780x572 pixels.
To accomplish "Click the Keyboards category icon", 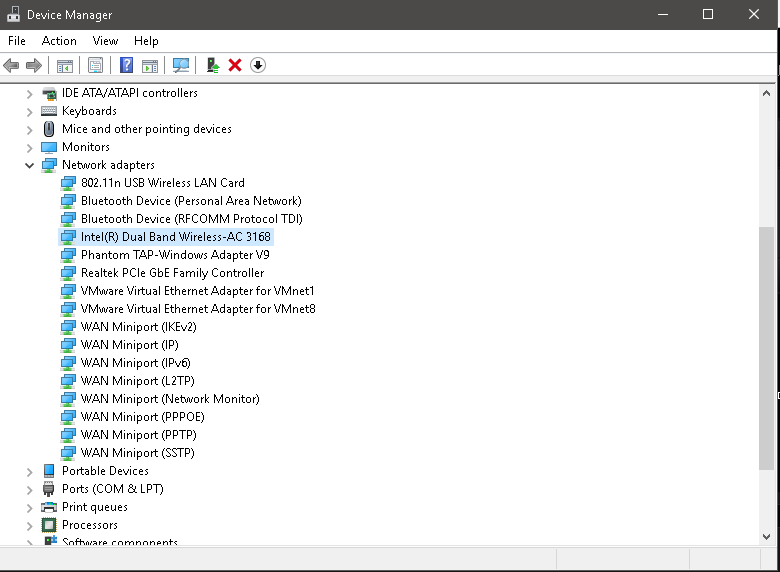I will [x=49, y=111].
